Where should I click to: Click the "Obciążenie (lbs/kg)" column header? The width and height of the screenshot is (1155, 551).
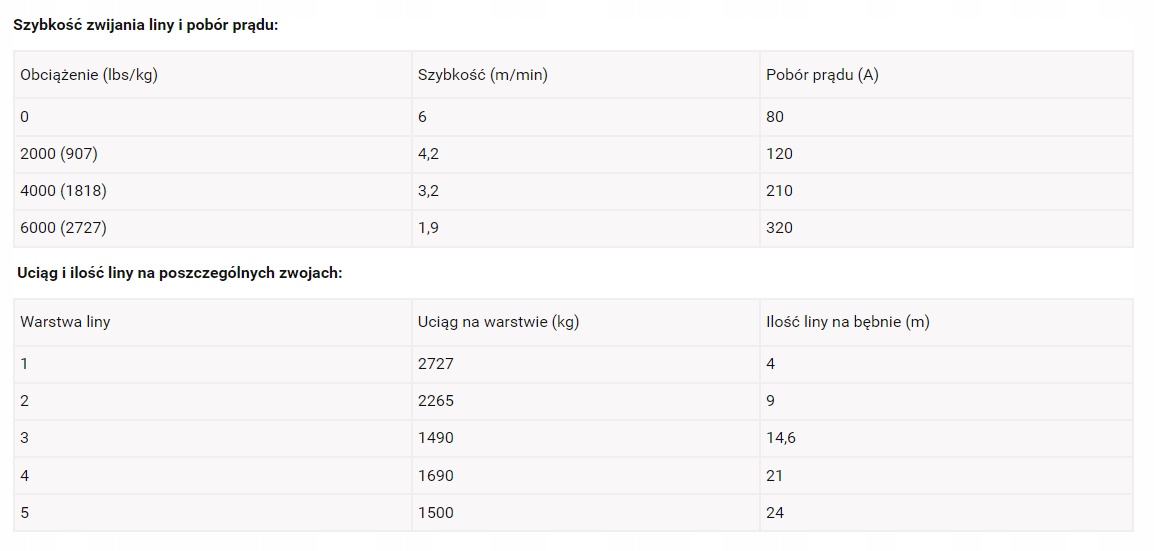point(89,75)
